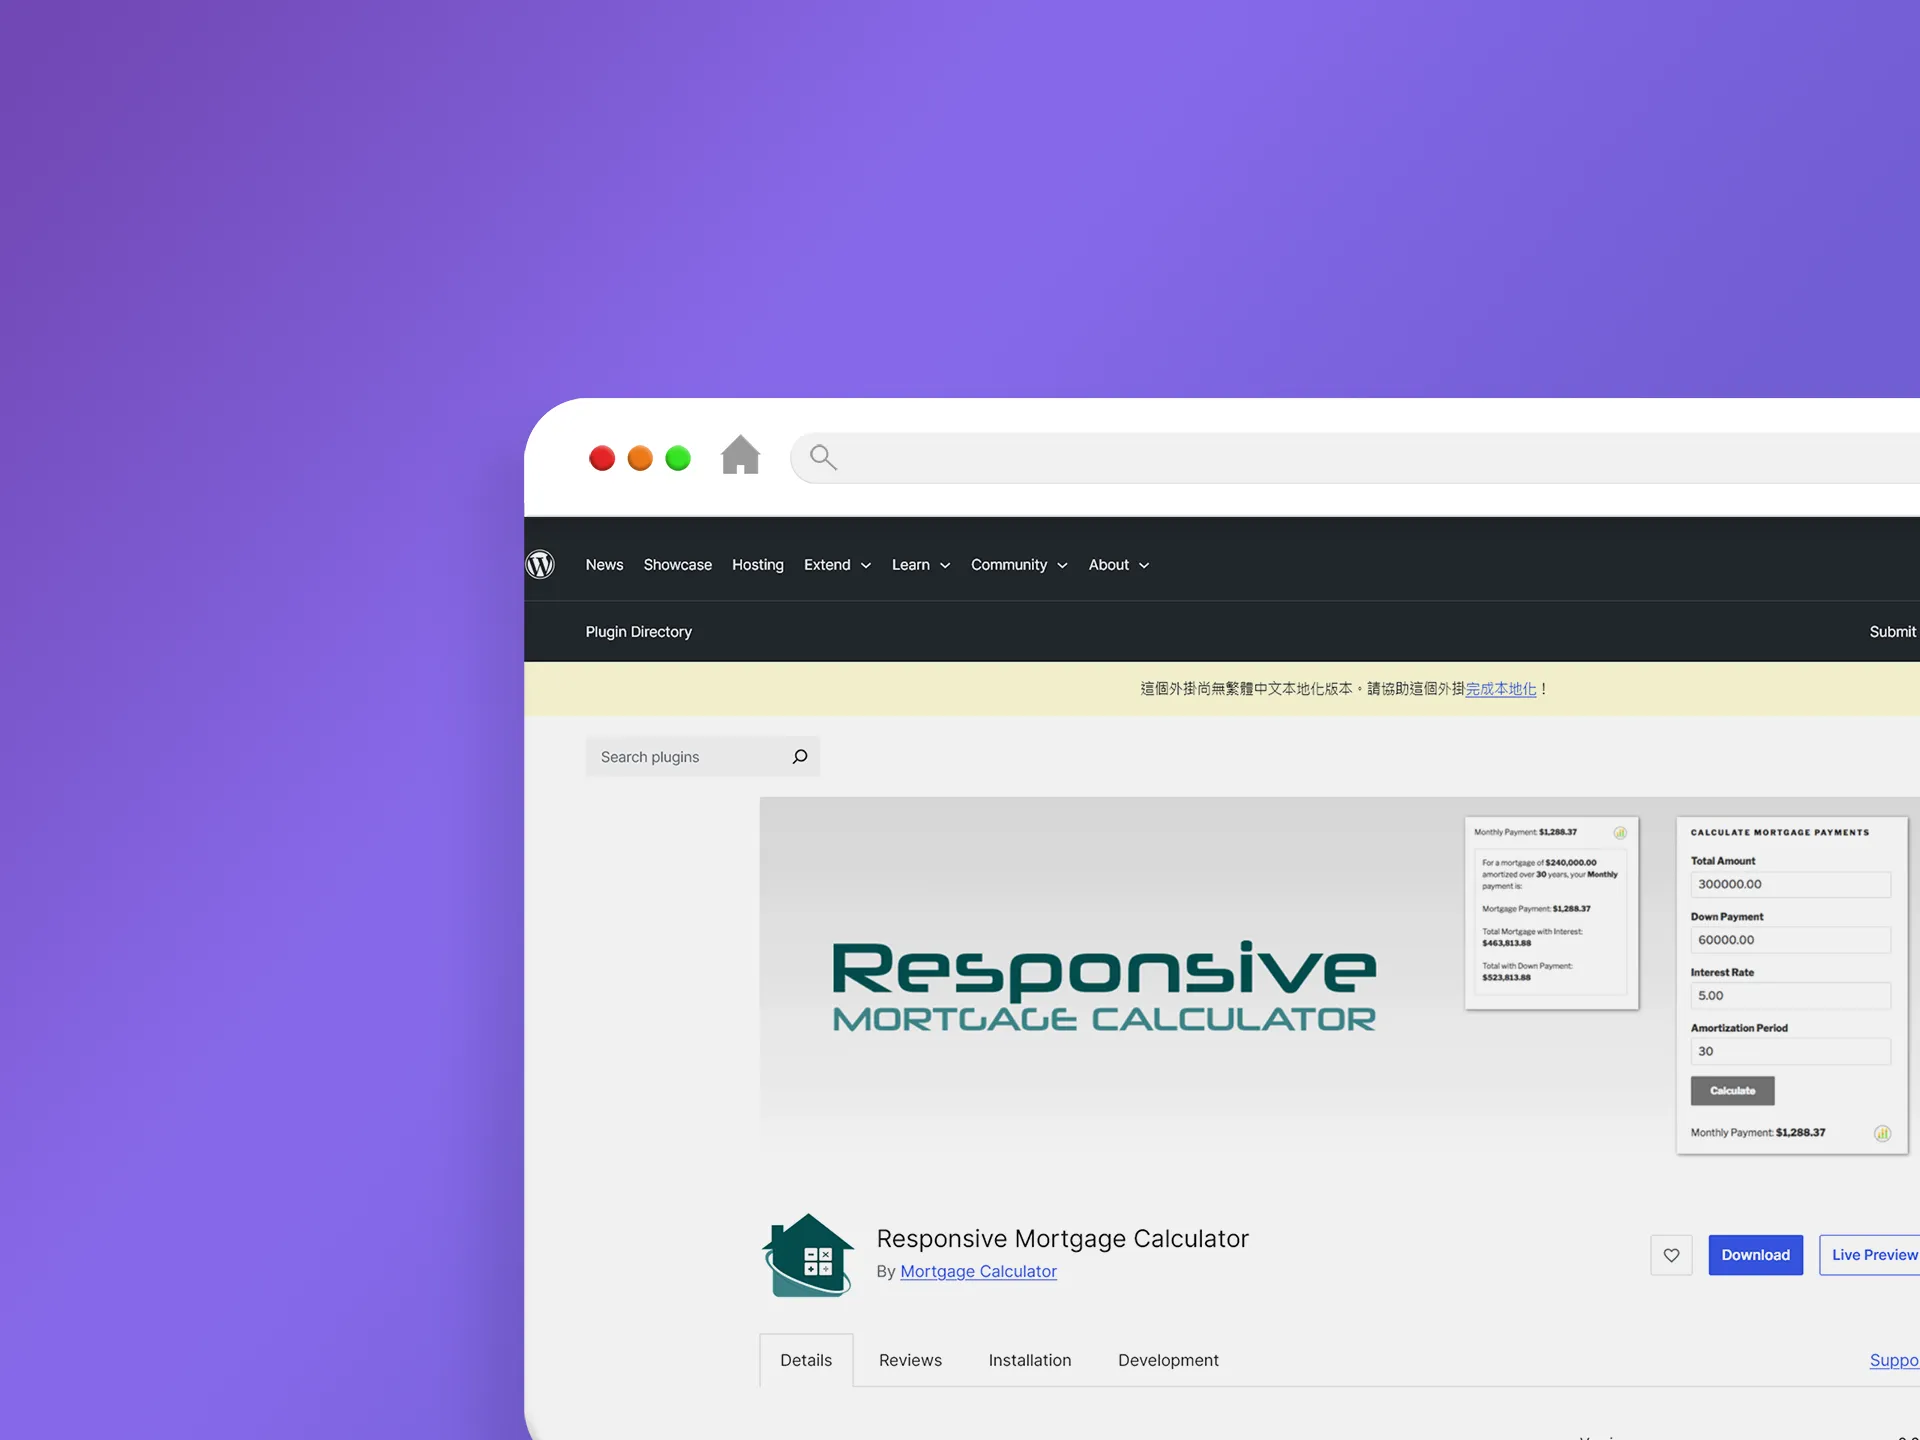Click the Live Preview button
The height and width of the screenshot is (1440, 1920).
coord(1870,1255)
